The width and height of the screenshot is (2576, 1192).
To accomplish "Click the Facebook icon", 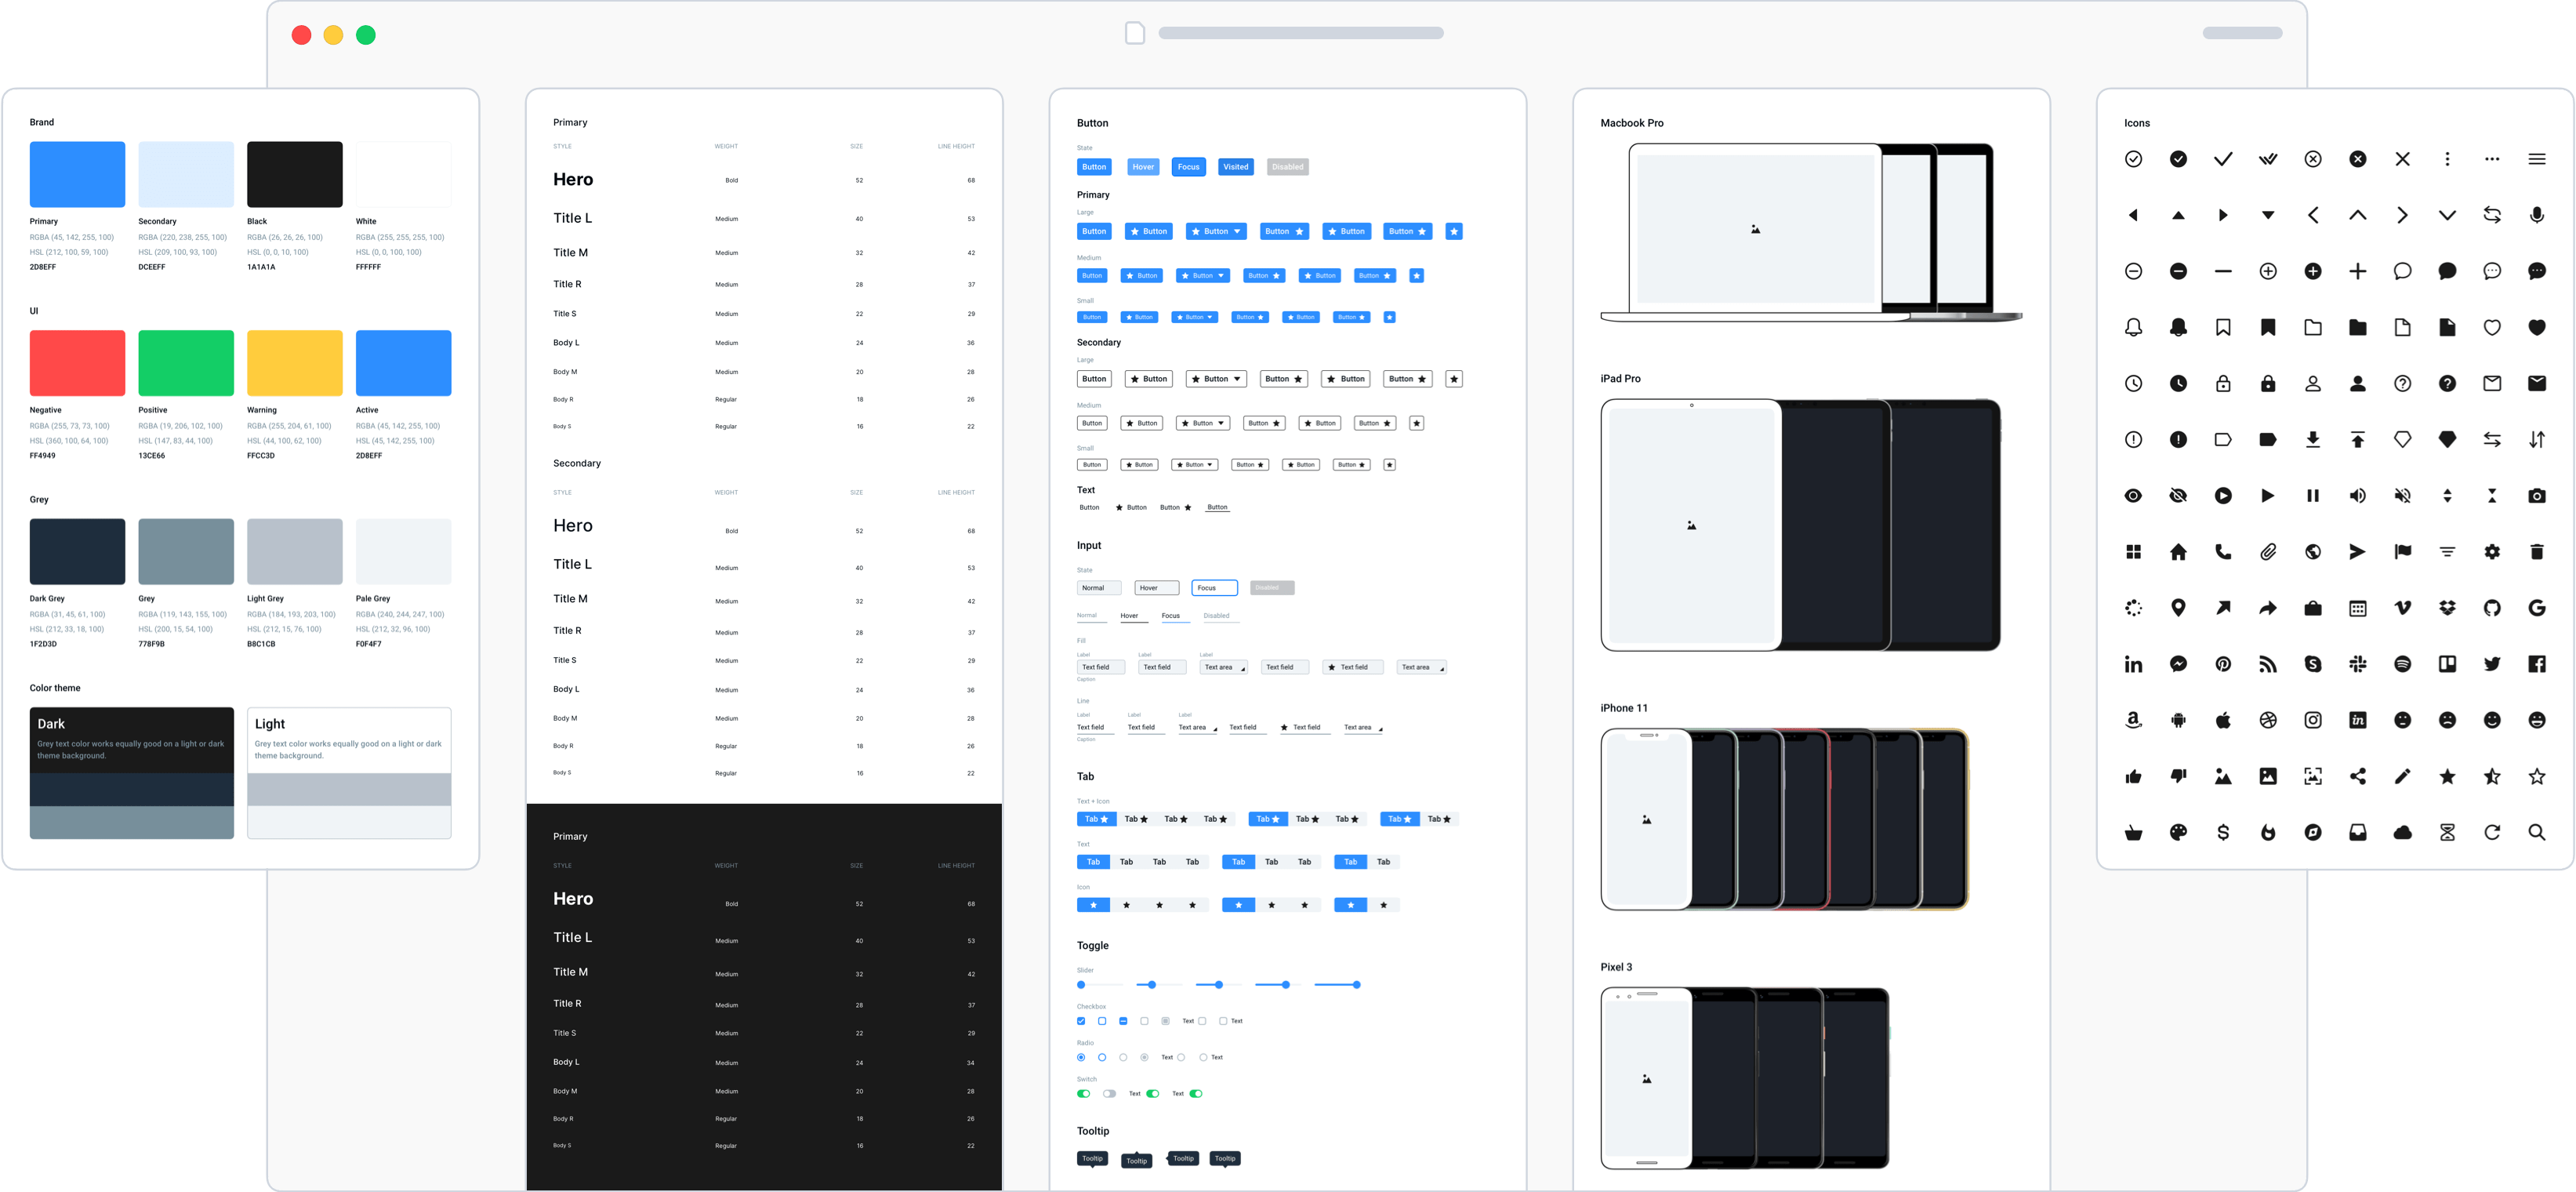I will pyautogui.click(x=2538, y=663).
